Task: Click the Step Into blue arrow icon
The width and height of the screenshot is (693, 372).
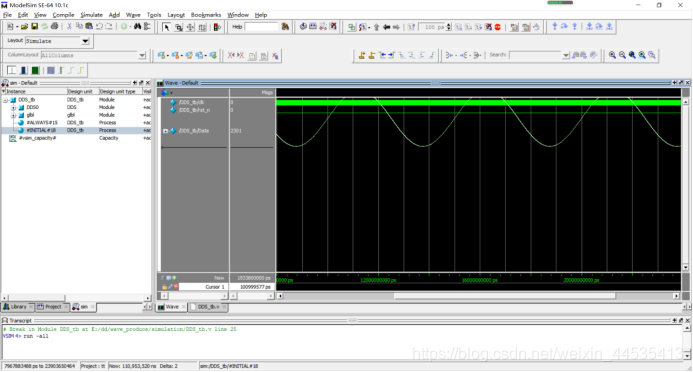Action: click(x=555, y=27)
